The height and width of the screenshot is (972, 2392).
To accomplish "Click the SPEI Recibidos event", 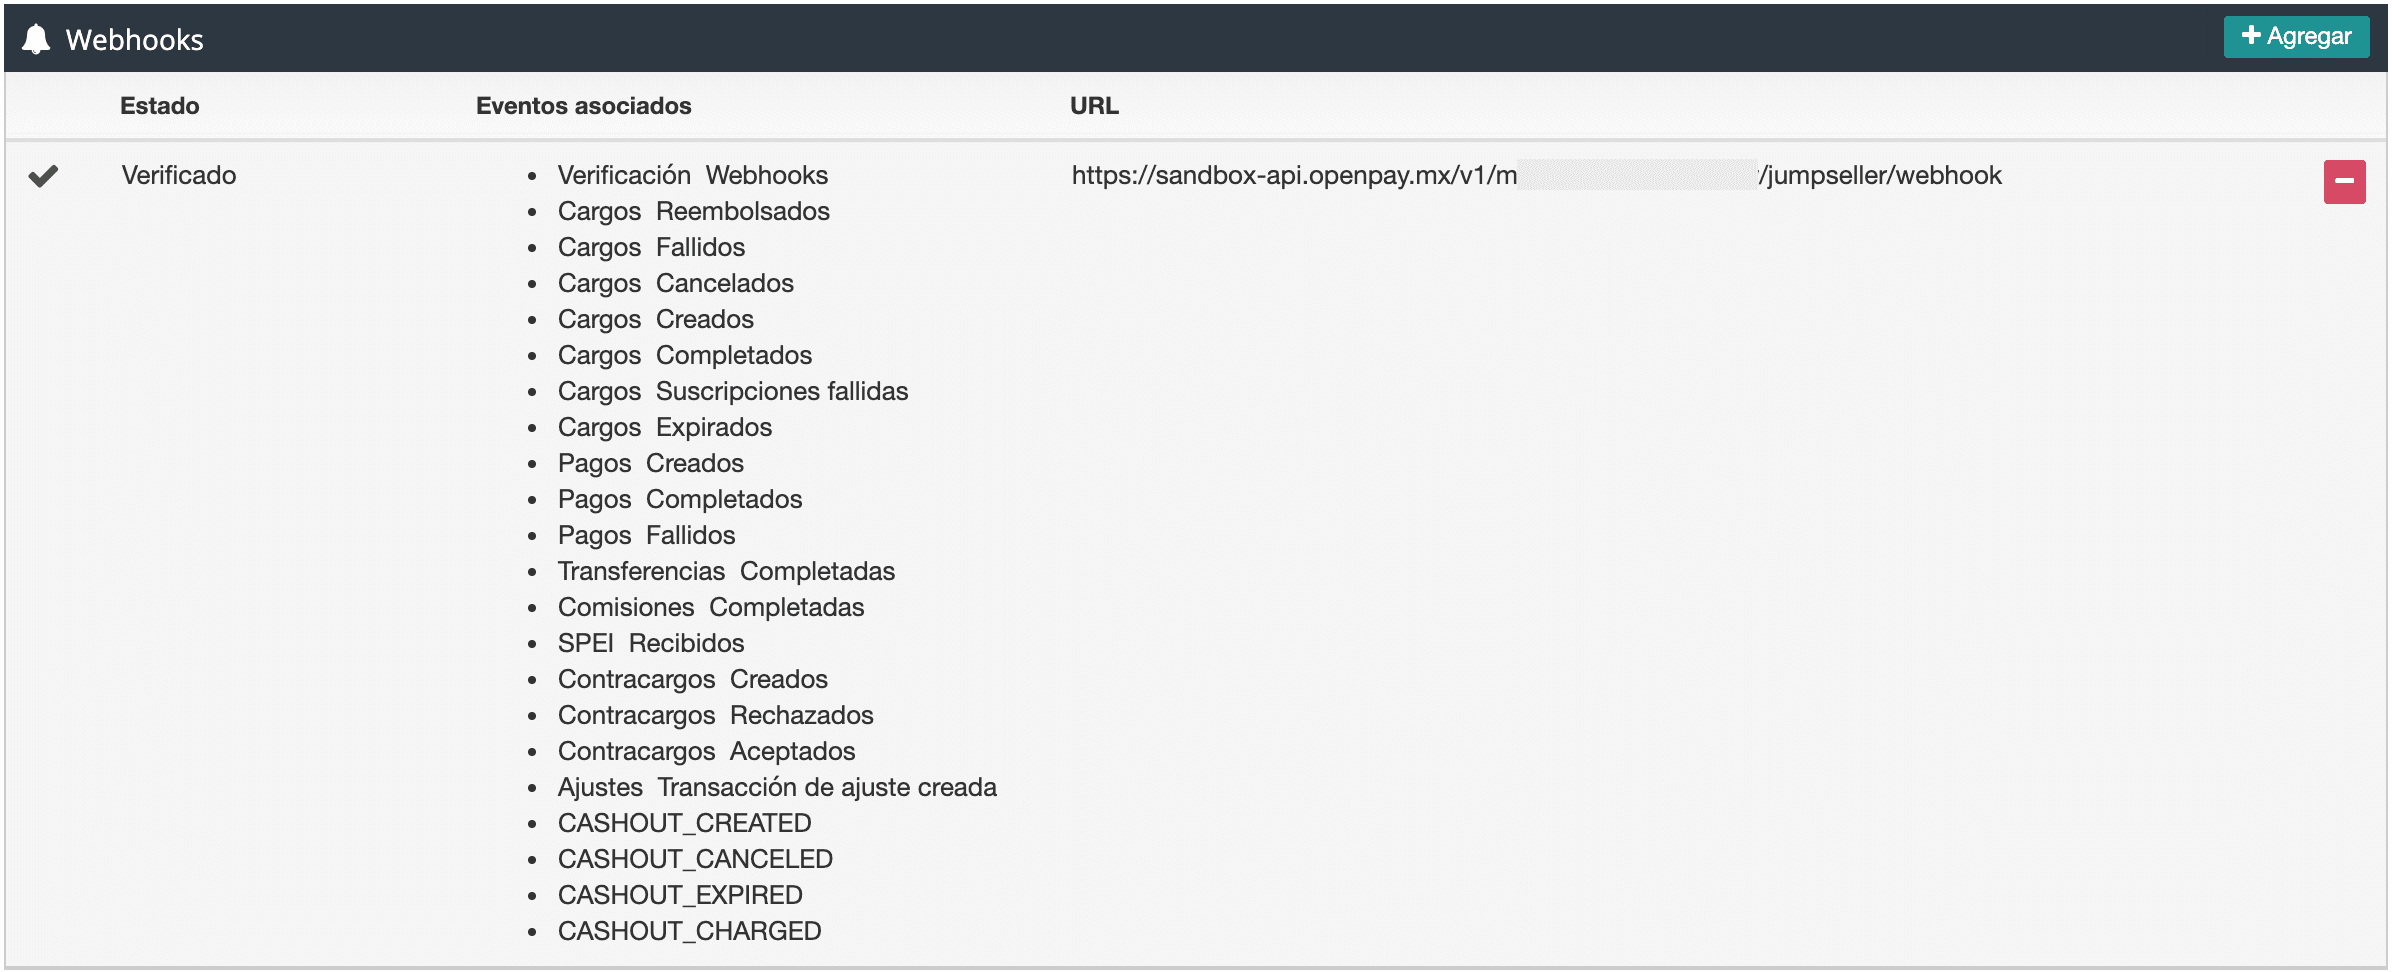I will pos(650,644).
